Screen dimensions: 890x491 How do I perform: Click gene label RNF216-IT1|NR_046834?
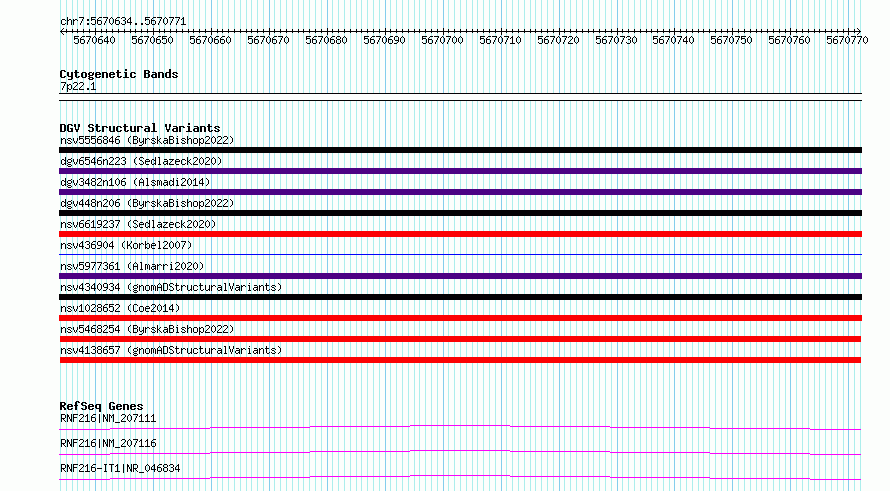120,469
